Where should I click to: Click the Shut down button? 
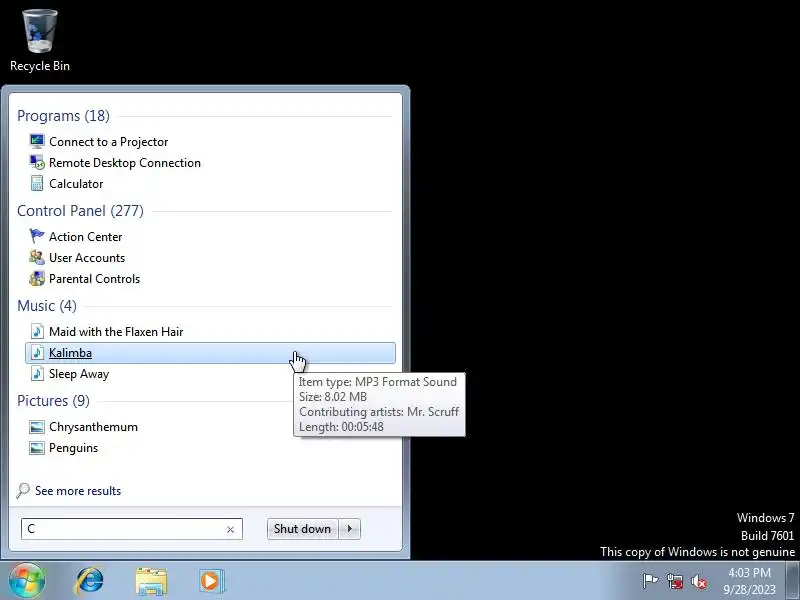pos(303,529)
